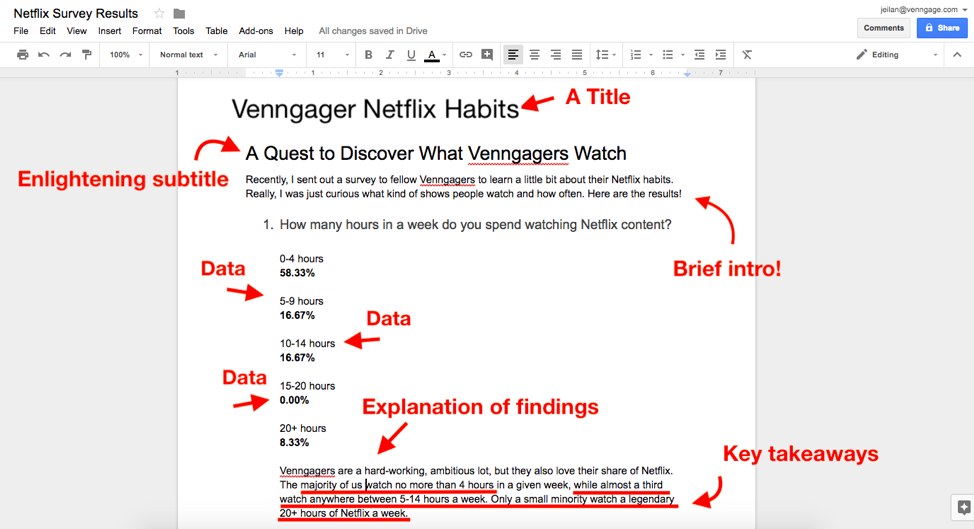Click the Comments button
The image size is (974, 529).
(x=883, y=28)
